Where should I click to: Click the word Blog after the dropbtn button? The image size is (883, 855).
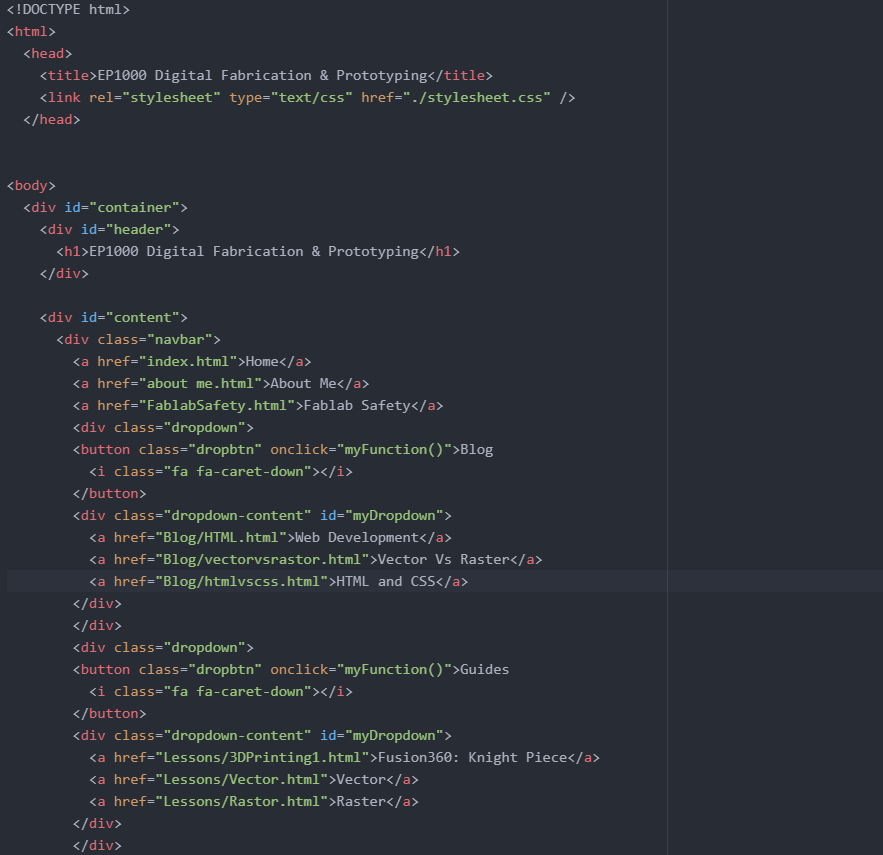click(476, 449)
